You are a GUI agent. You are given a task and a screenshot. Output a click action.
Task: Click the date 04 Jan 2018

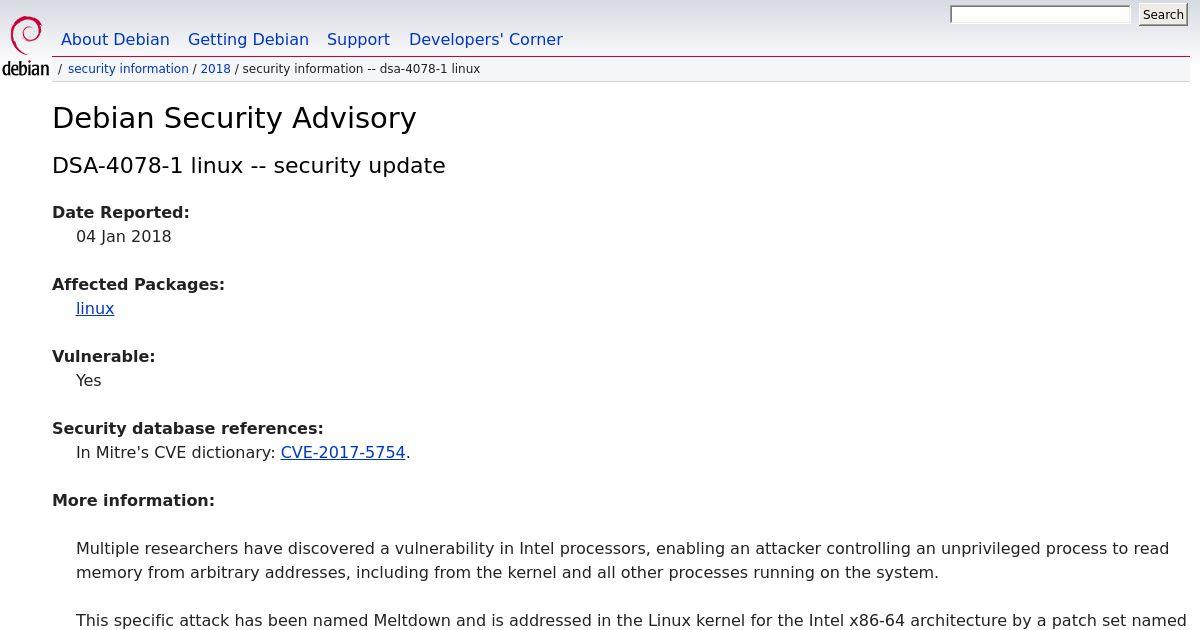click(124, 237)
